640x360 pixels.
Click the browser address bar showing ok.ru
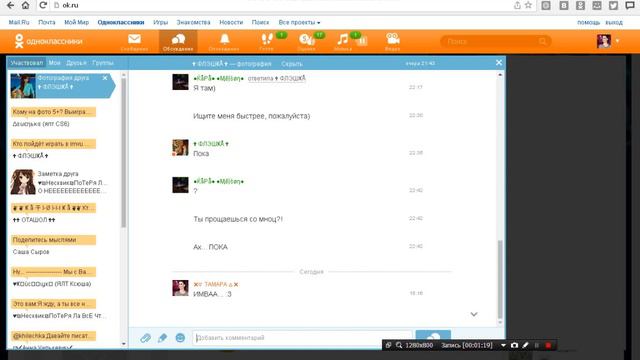pos(282,5)
